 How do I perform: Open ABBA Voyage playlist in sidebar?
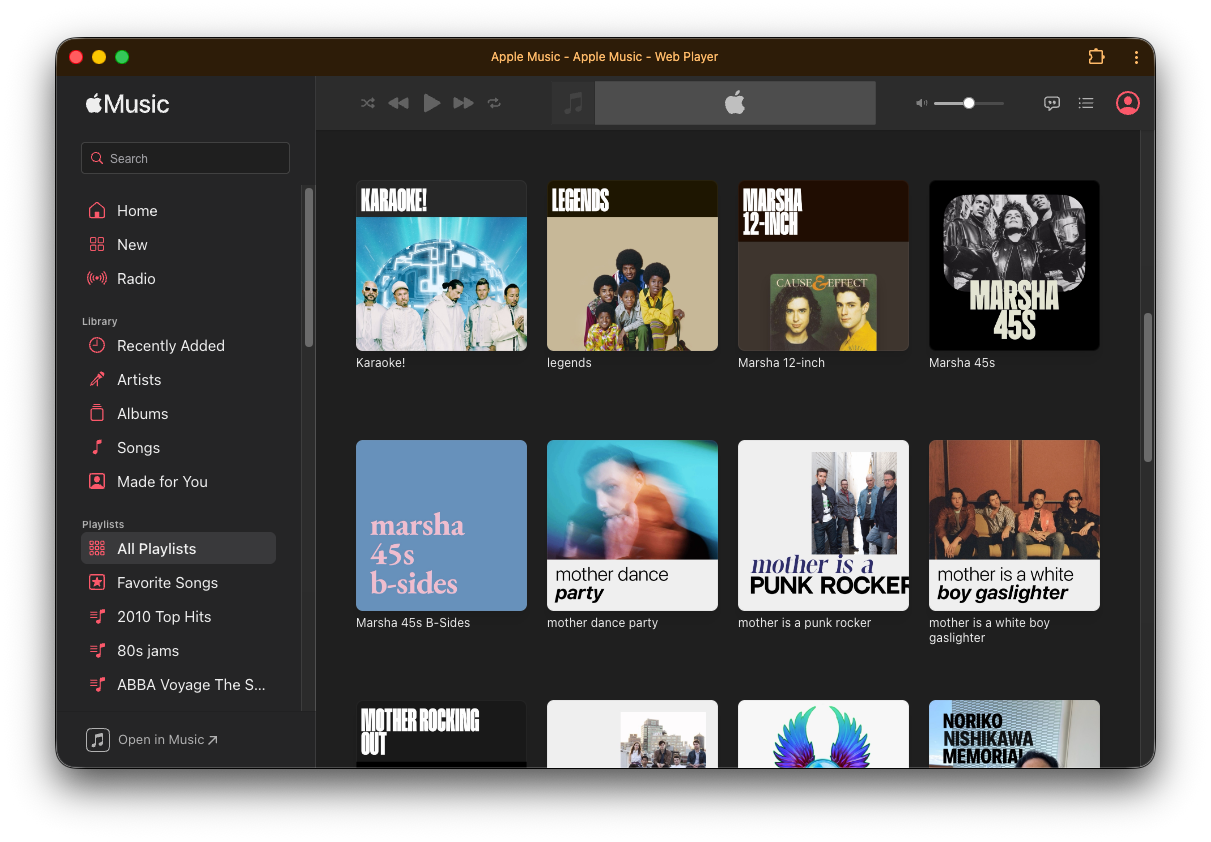tap(178, 685)
